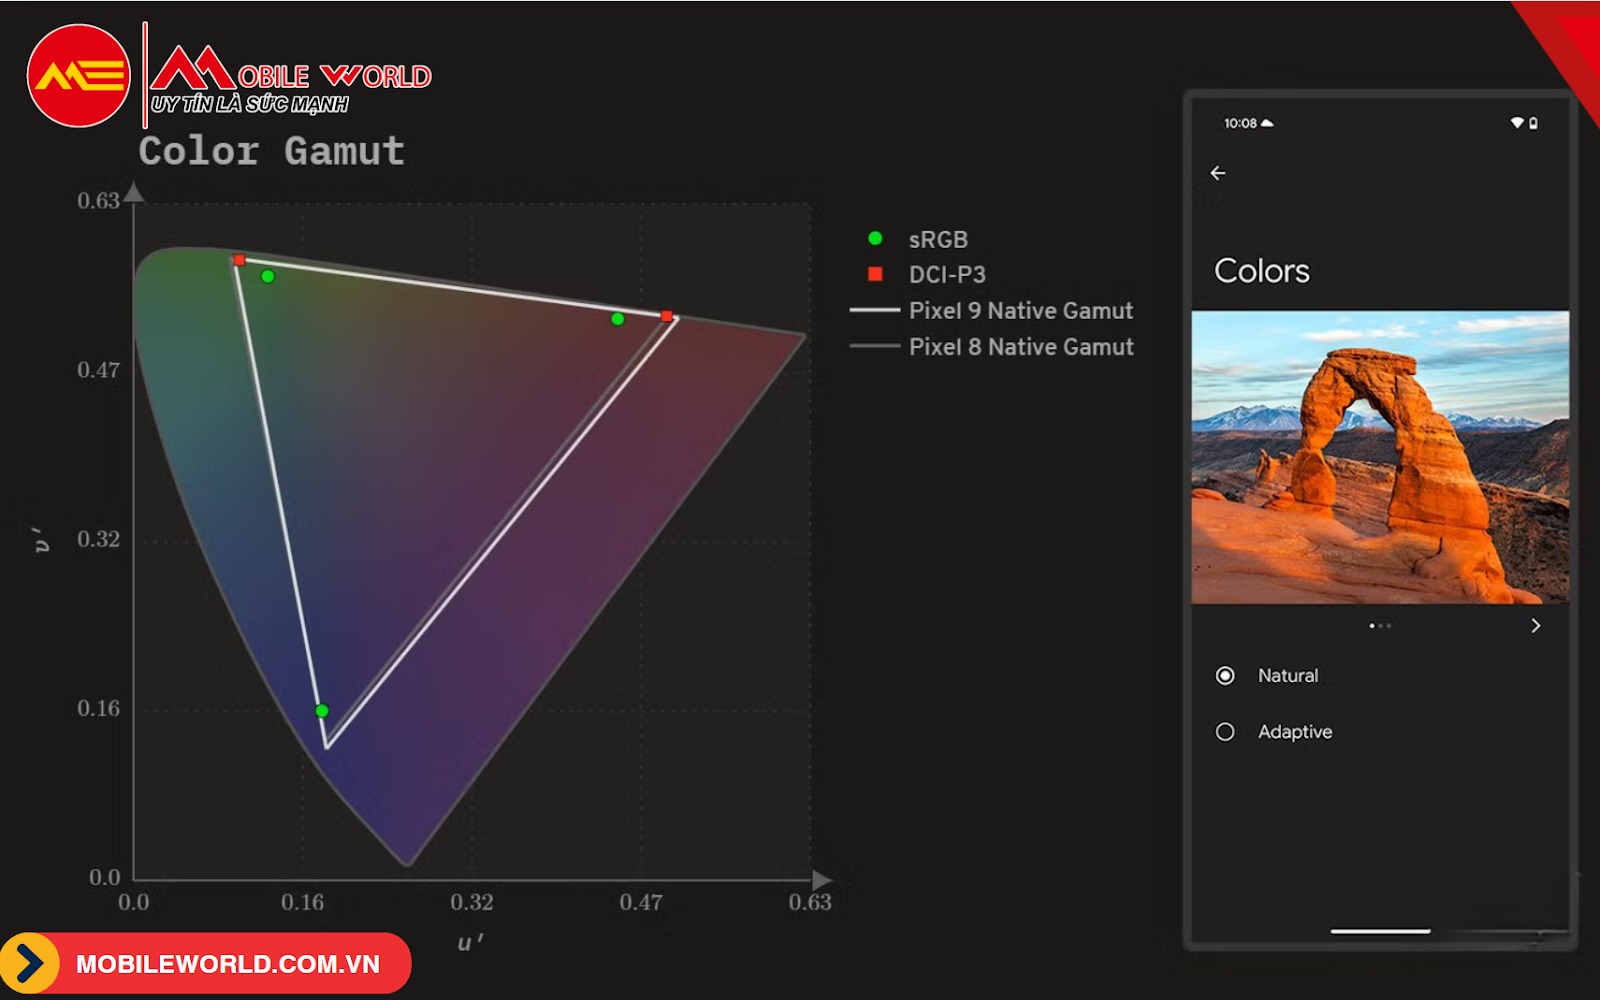Click the red DCI-P3 legend square

pos(875,274)
